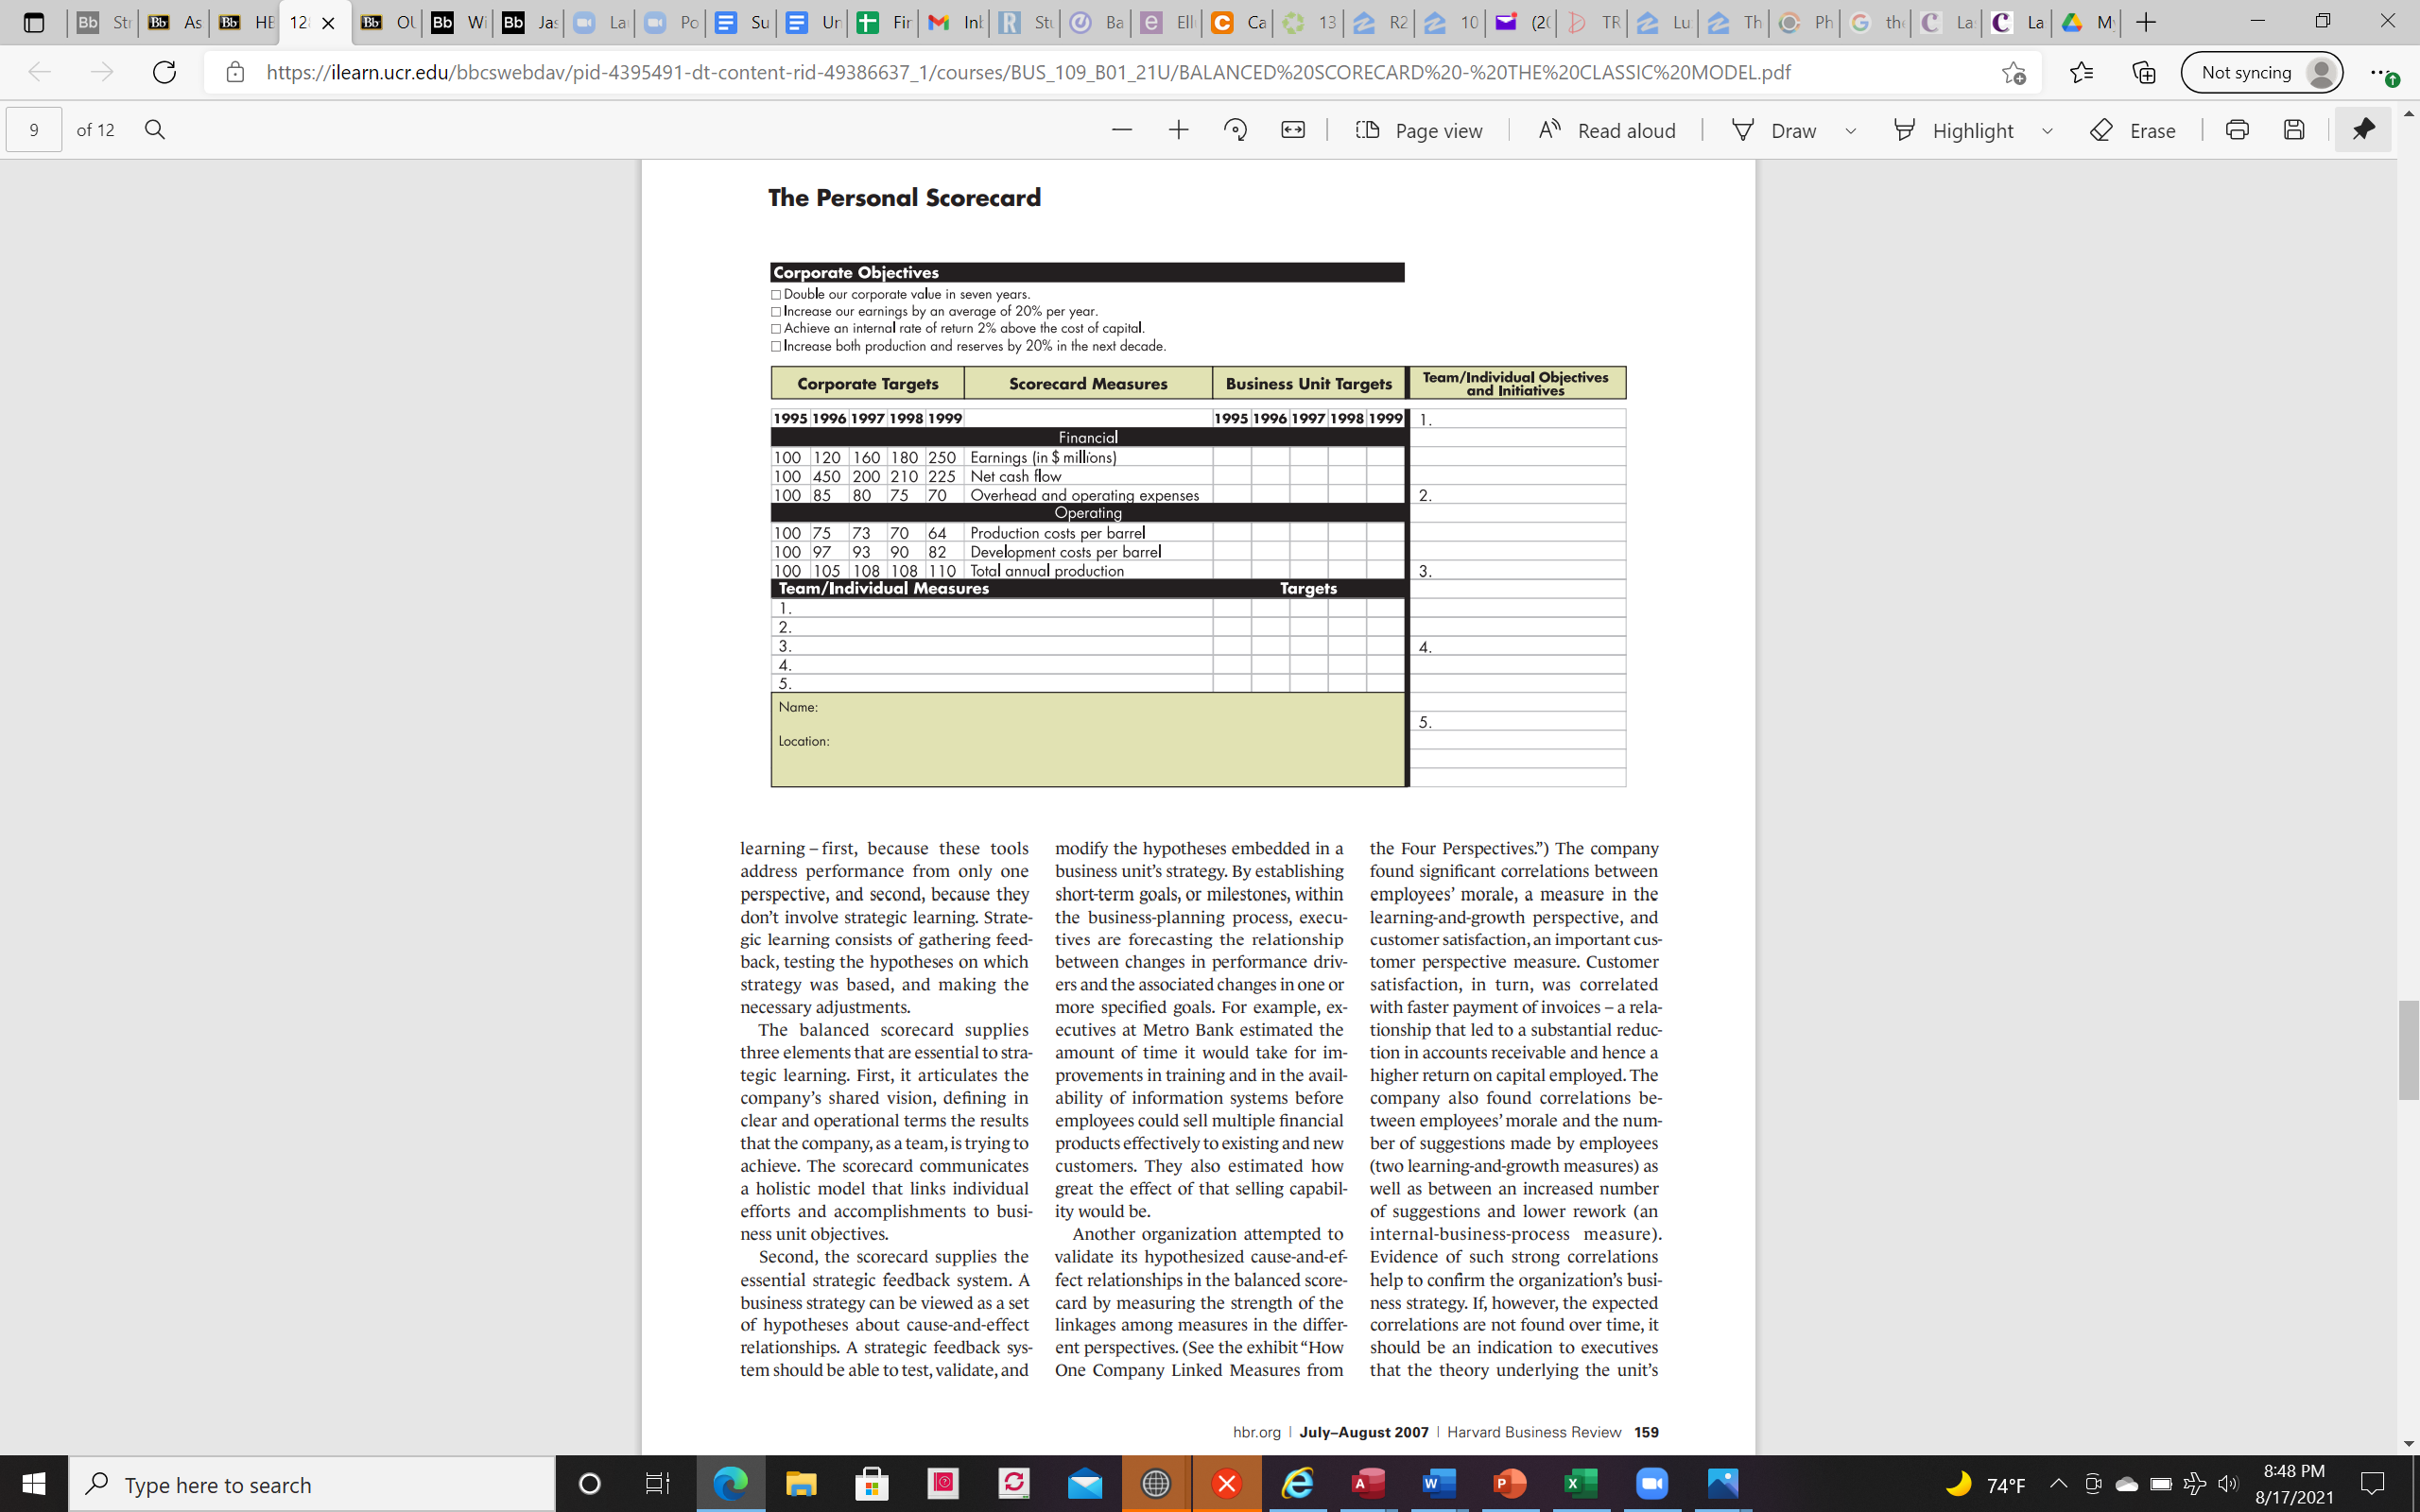Click the Not syncing profile button
Viewport: 2420px width, 1512px height.
(x=2261, y=72)
